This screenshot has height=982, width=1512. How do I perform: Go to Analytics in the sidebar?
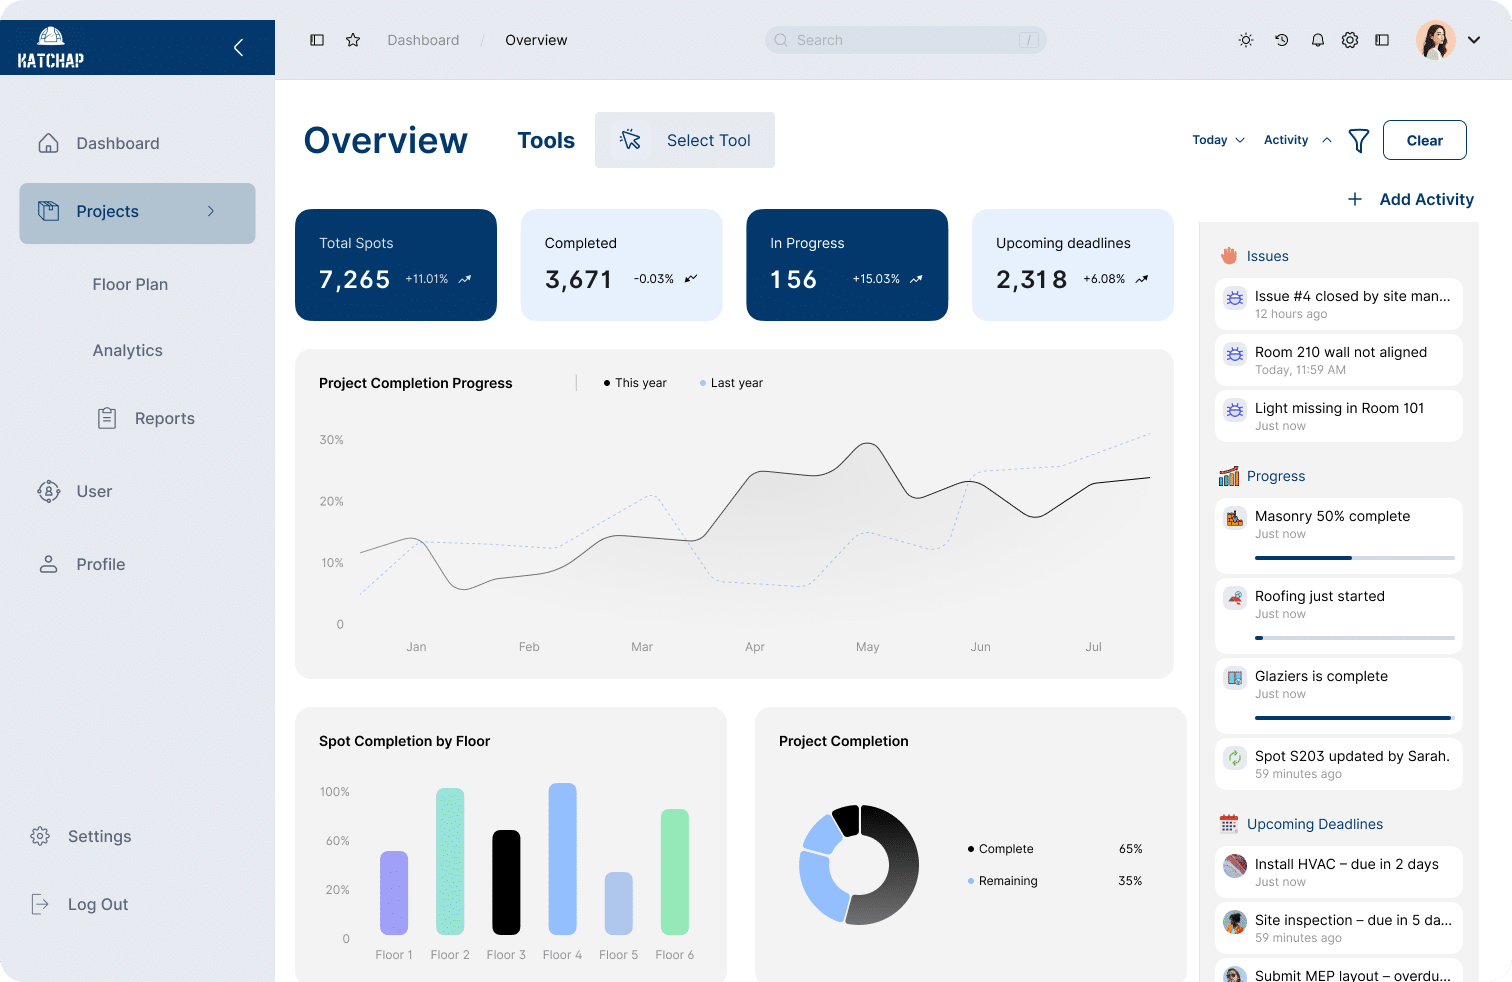(x=127, y=350)
